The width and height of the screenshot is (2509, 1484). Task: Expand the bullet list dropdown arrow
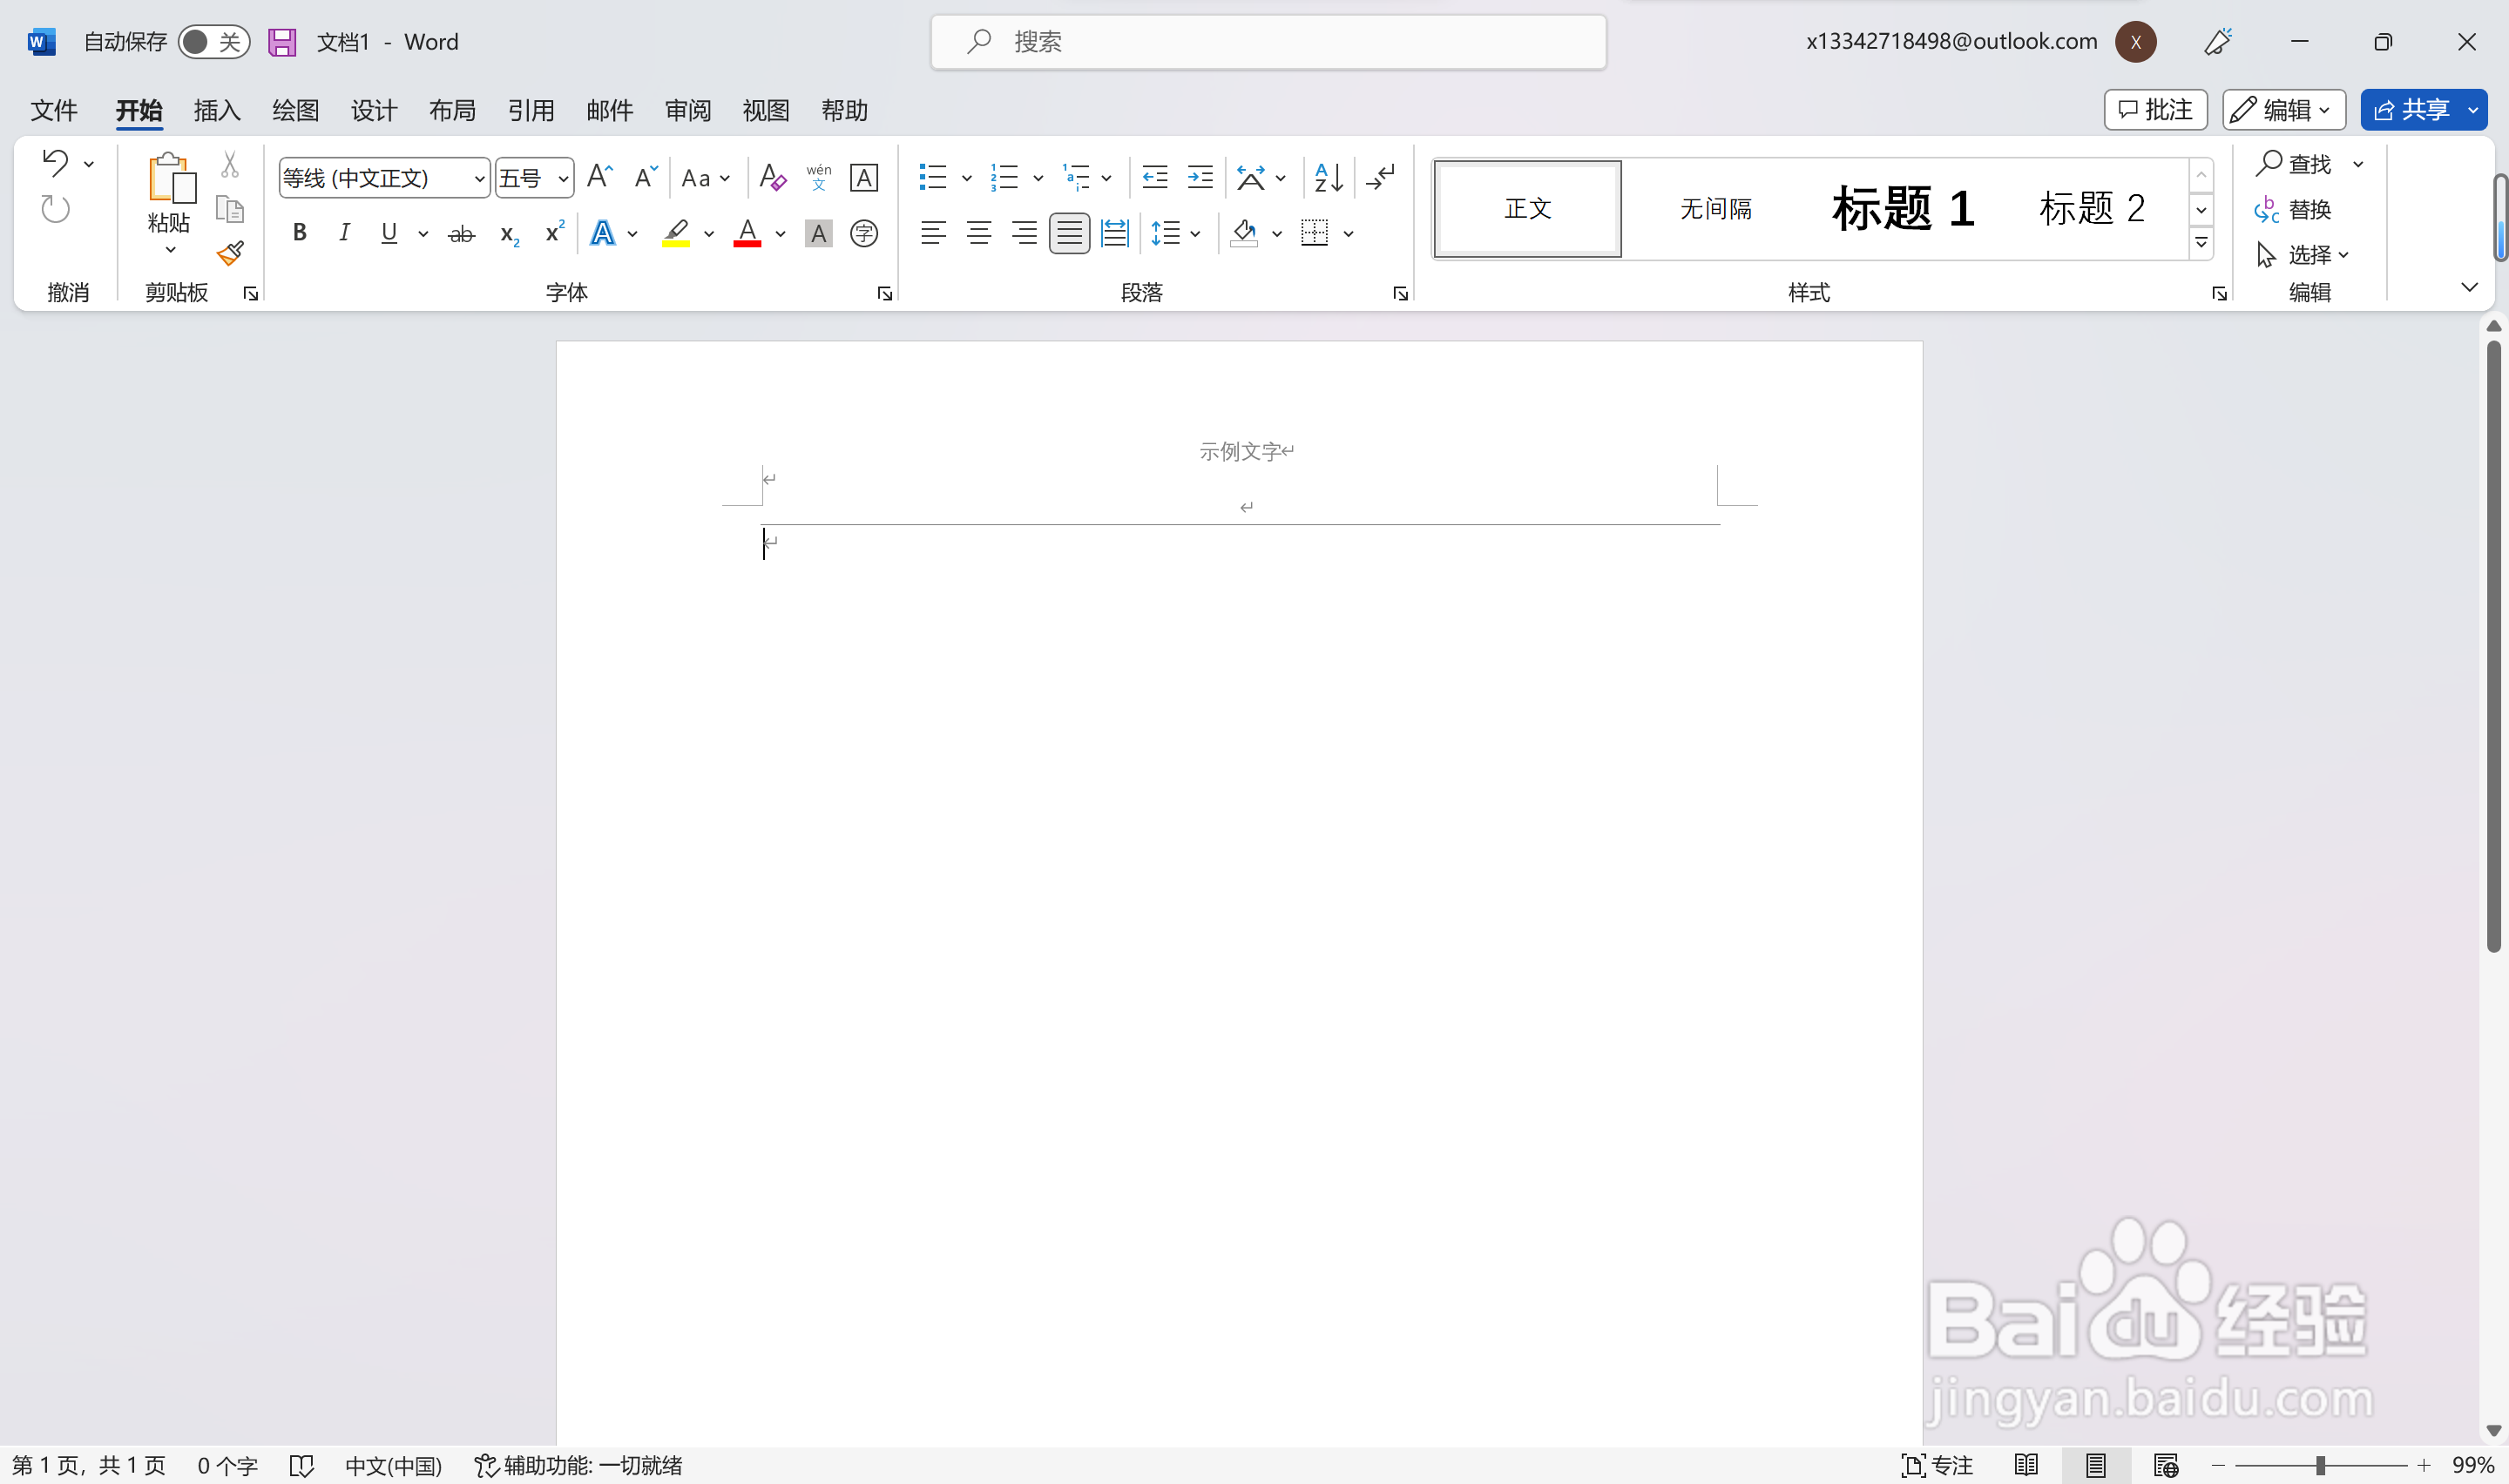pos(967,179)
